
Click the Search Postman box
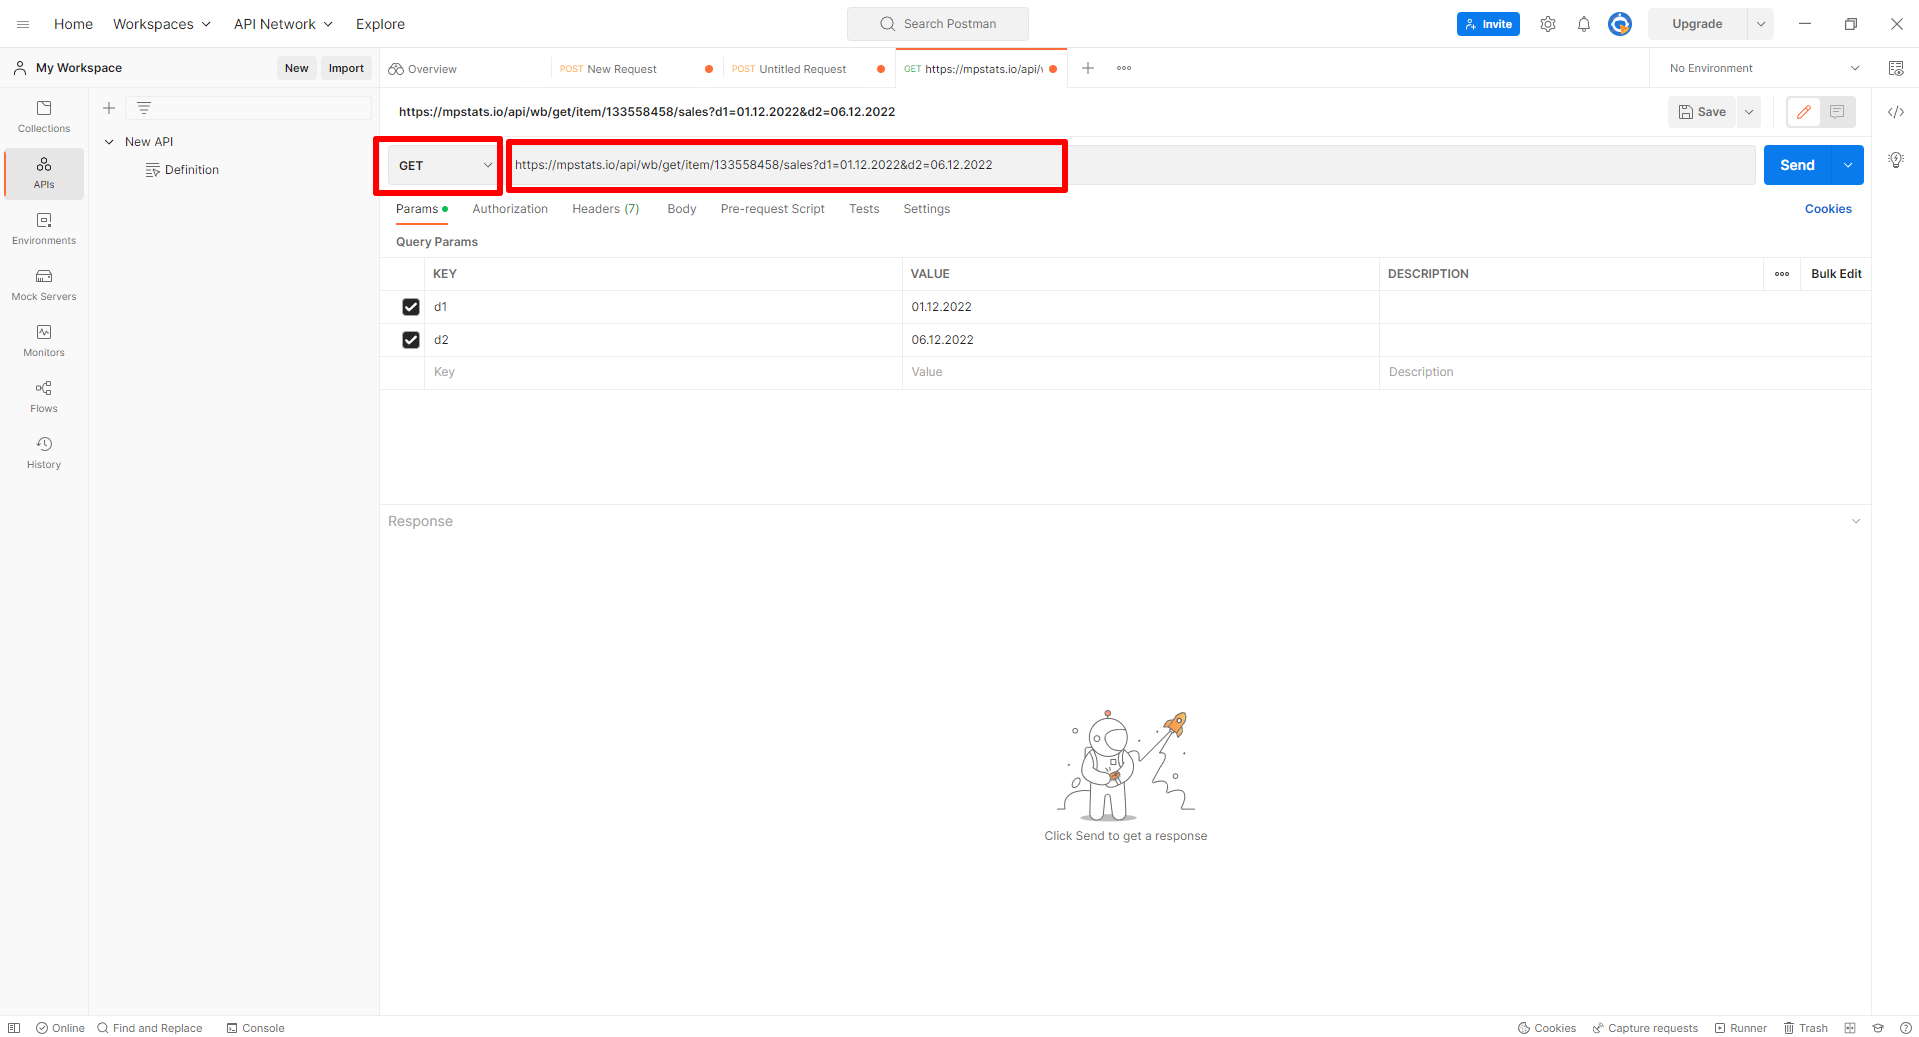click(x=938, y=24)
